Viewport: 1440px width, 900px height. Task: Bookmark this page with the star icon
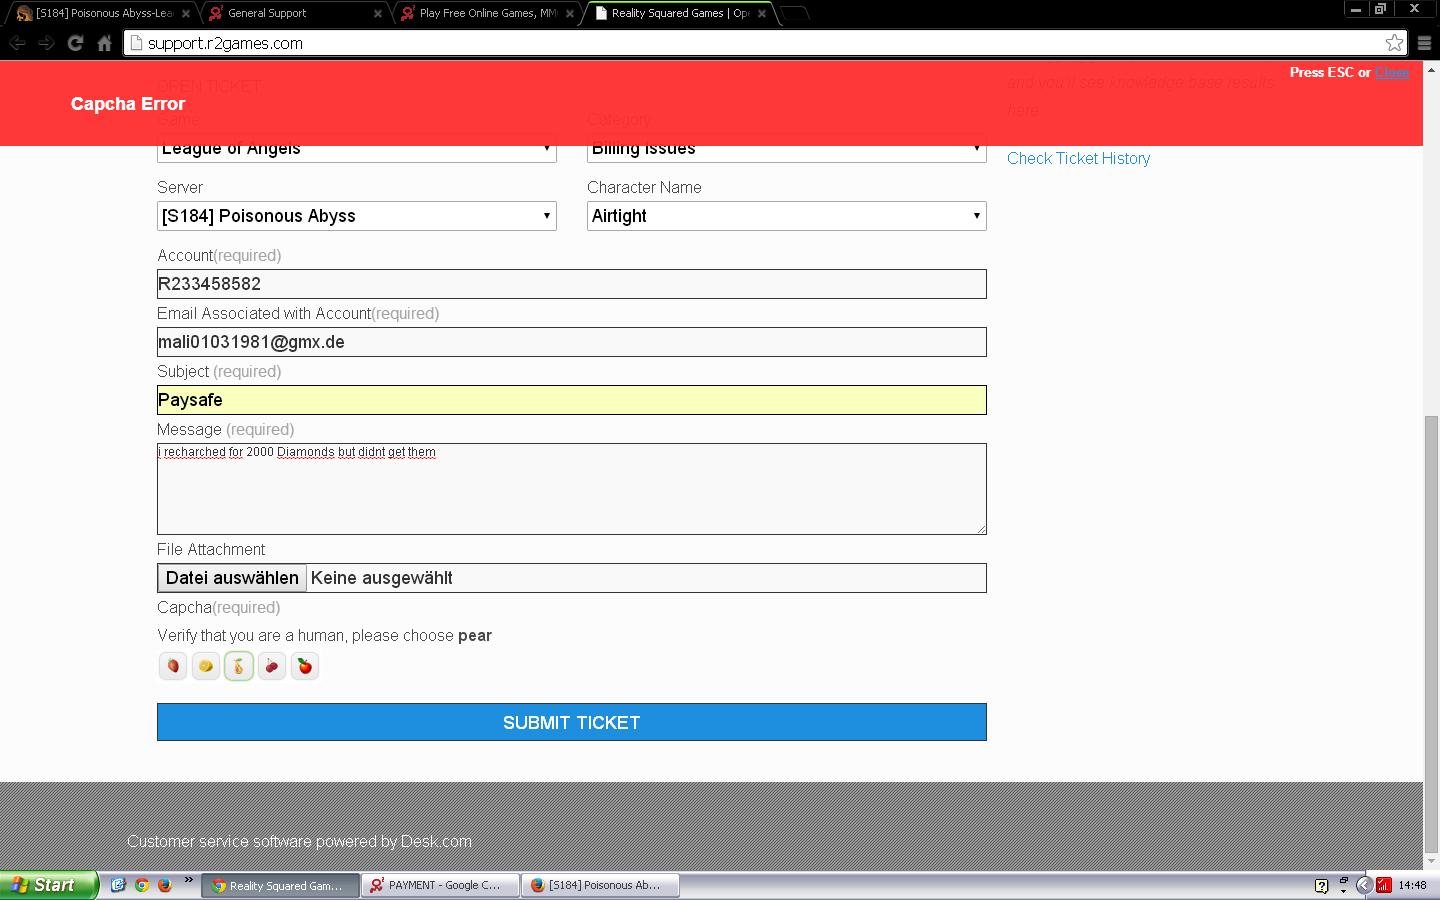pos(1393,43)
